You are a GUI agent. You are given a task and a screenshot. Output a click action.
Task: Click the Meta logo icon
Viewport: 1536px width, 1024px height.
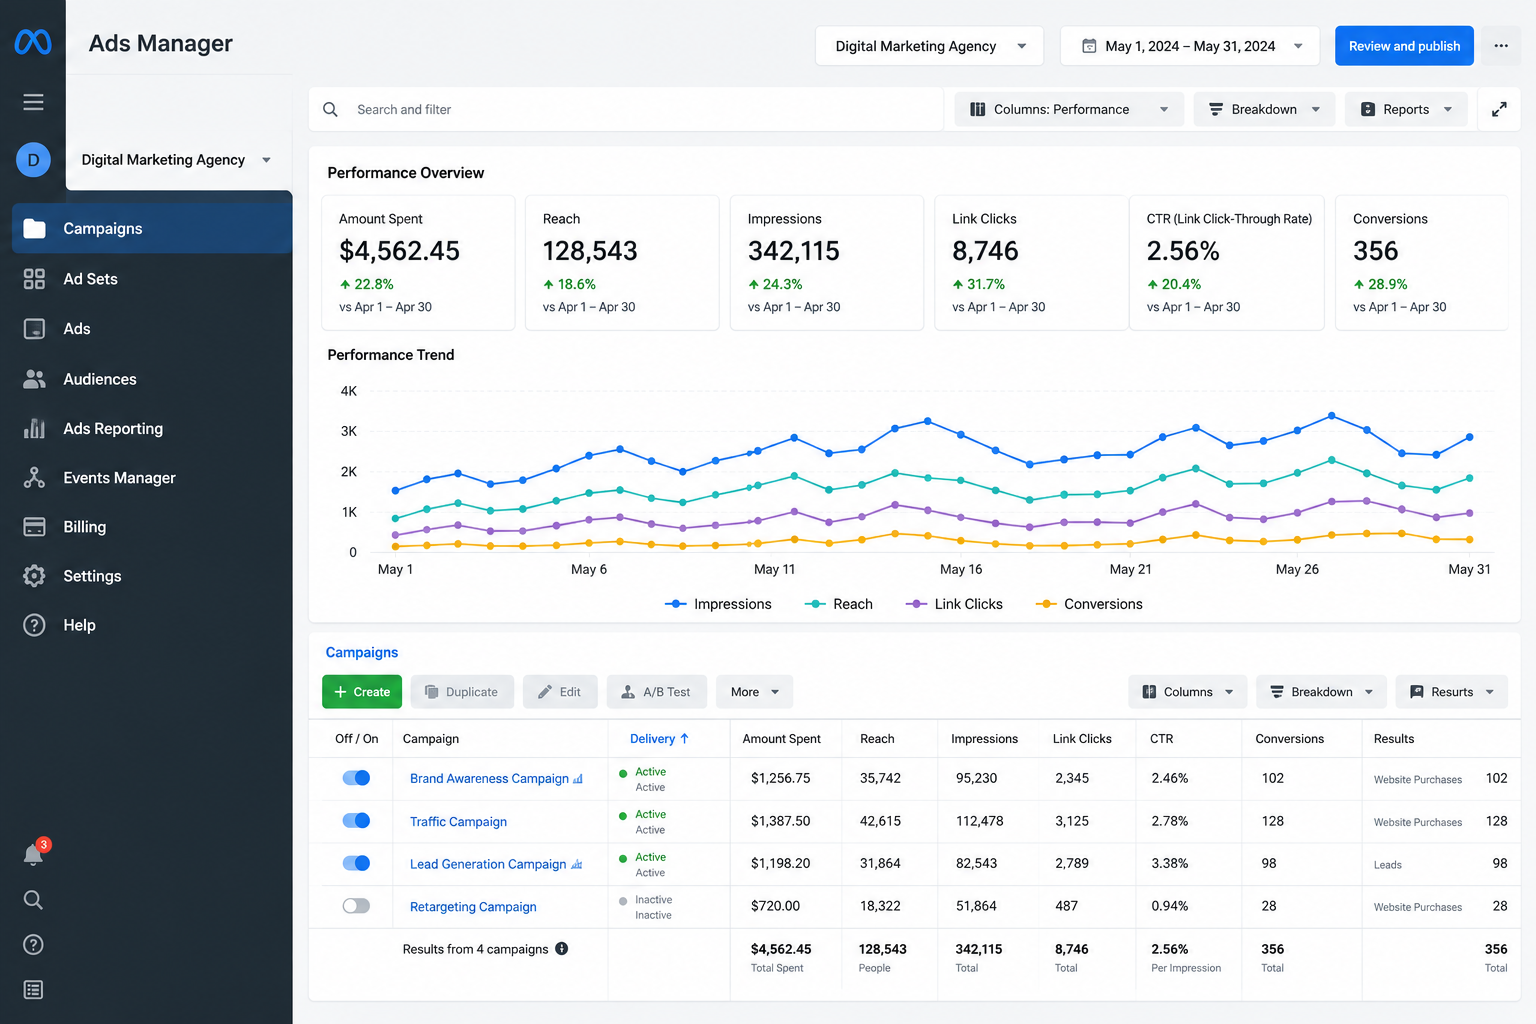pos(33,42)
